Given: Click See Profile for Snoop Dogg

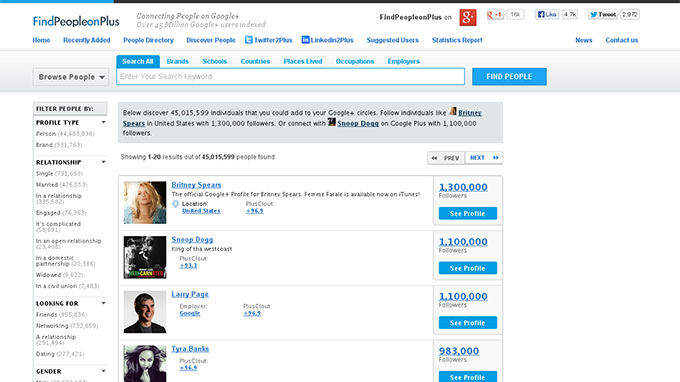Looking at the screenshot, I should point(468,268).
